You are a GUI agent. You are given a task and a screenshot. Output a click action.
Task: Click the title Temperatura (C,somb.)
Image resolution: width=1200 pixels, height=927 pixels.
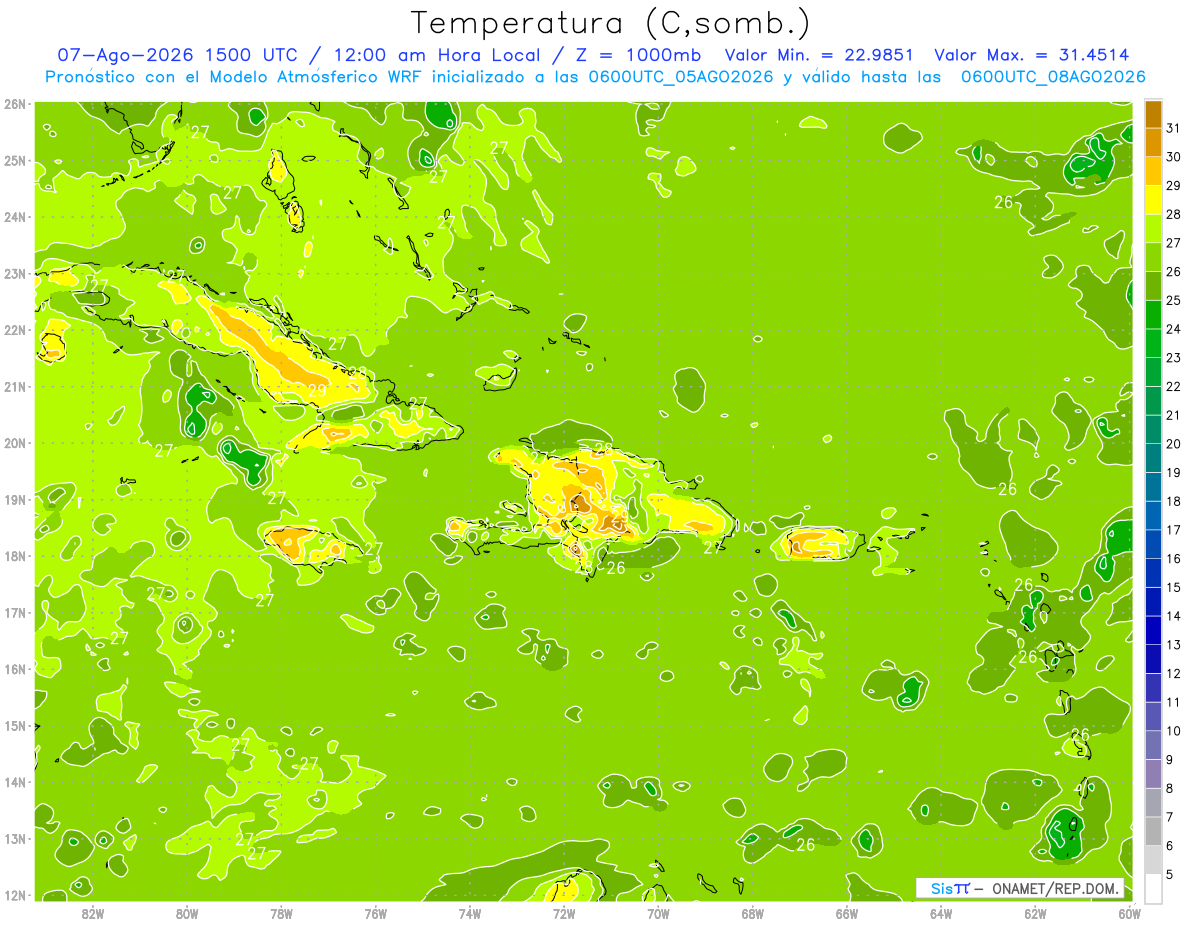click(x=611, y=22)
